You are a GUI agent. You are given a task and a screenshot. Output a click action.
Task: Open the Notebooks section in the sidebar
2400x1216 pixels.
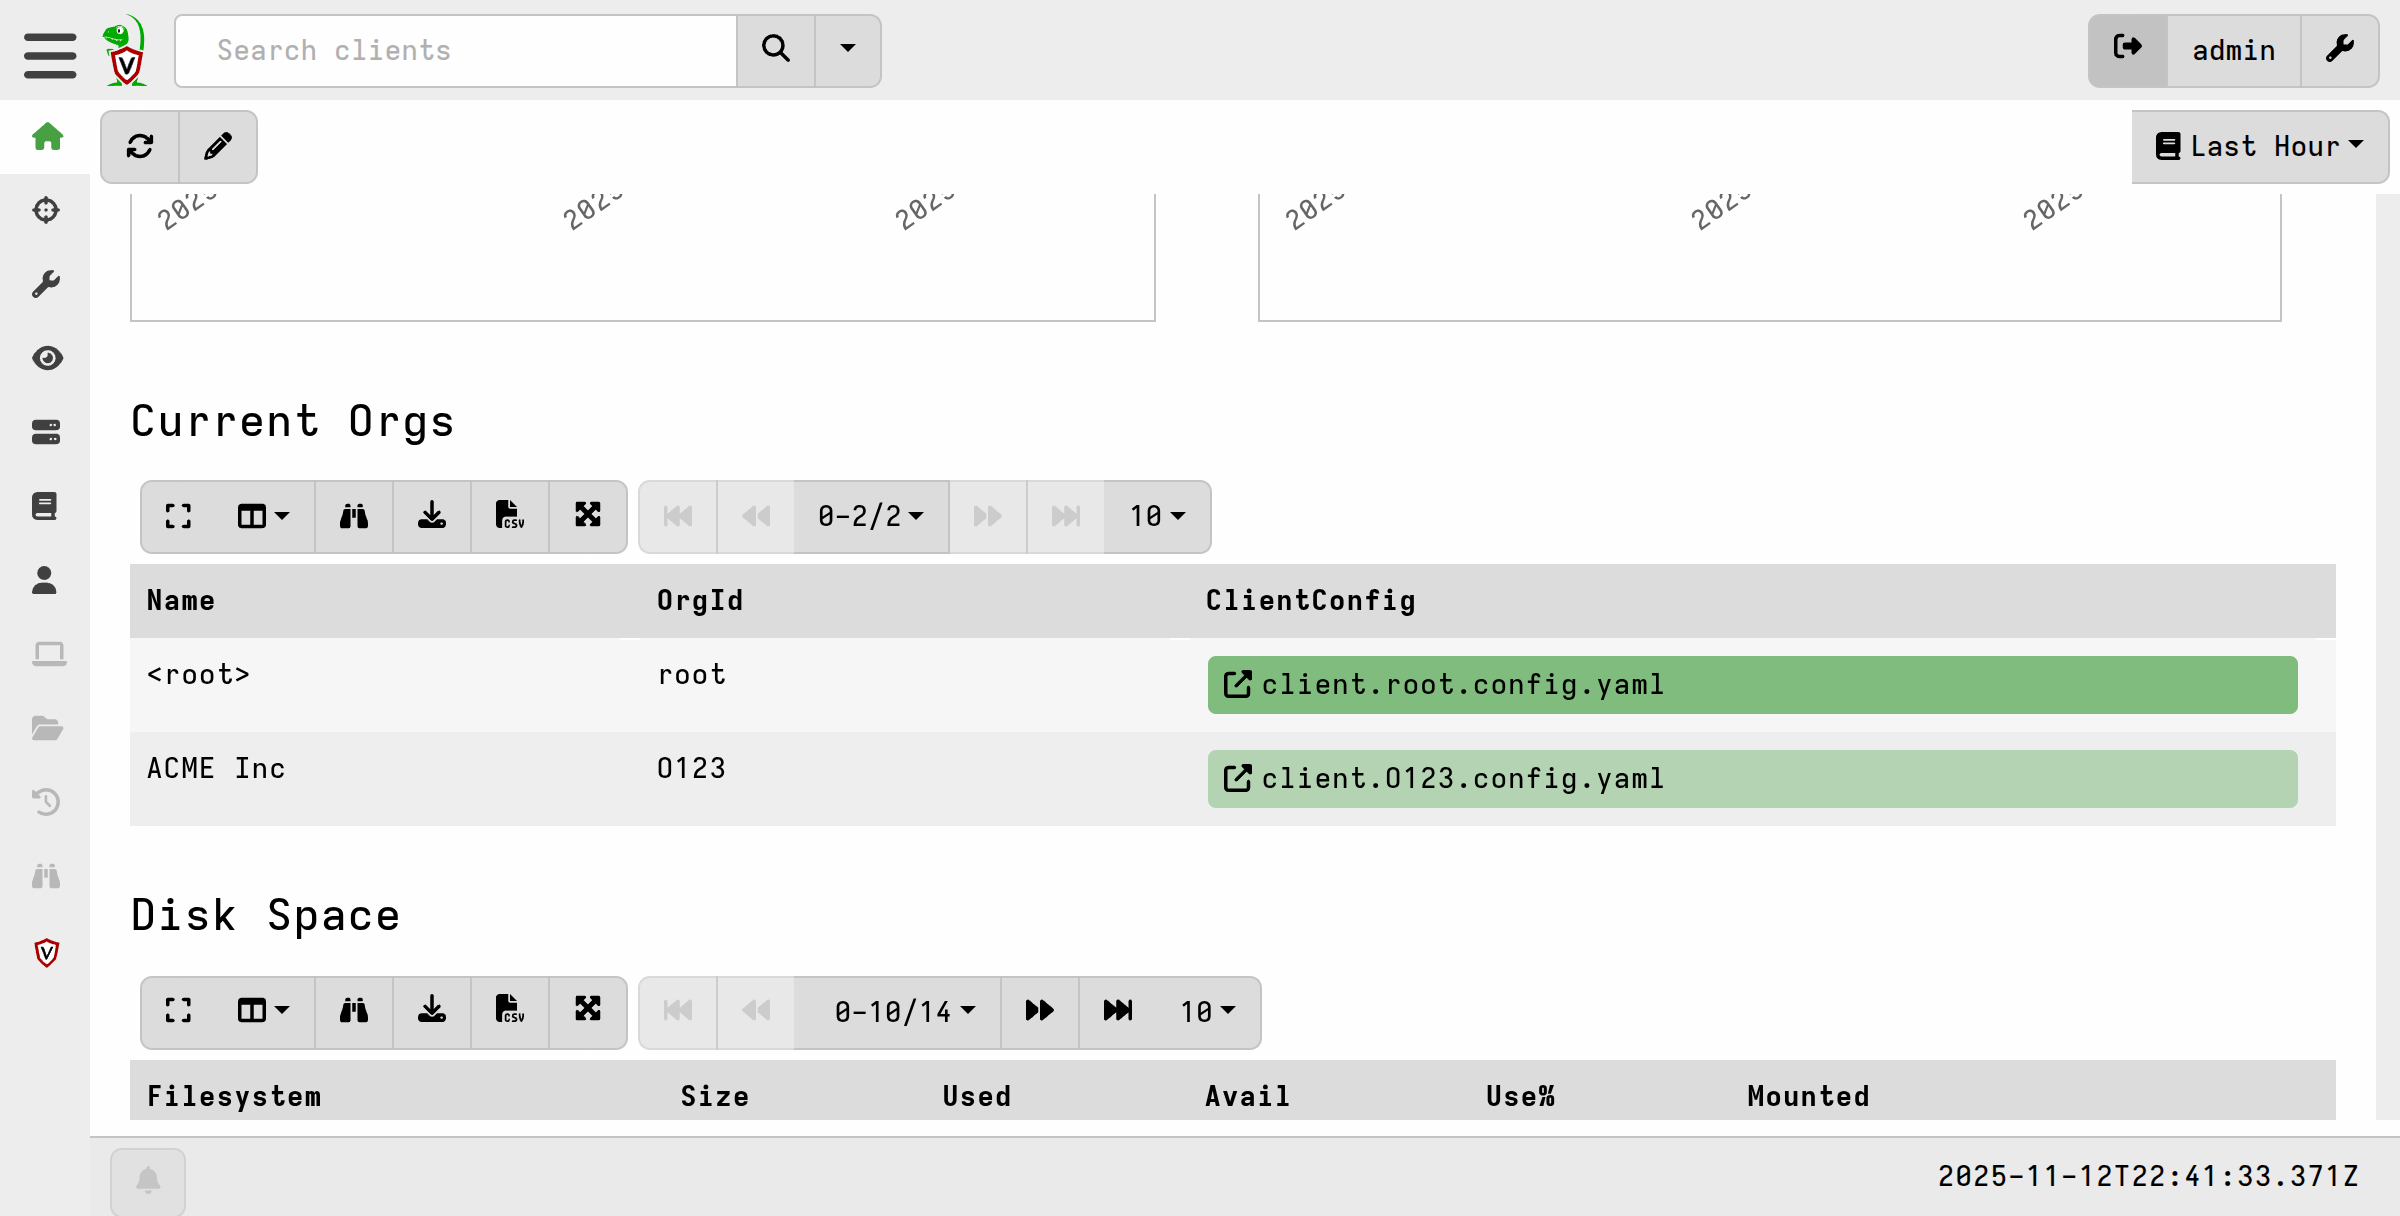47,505
